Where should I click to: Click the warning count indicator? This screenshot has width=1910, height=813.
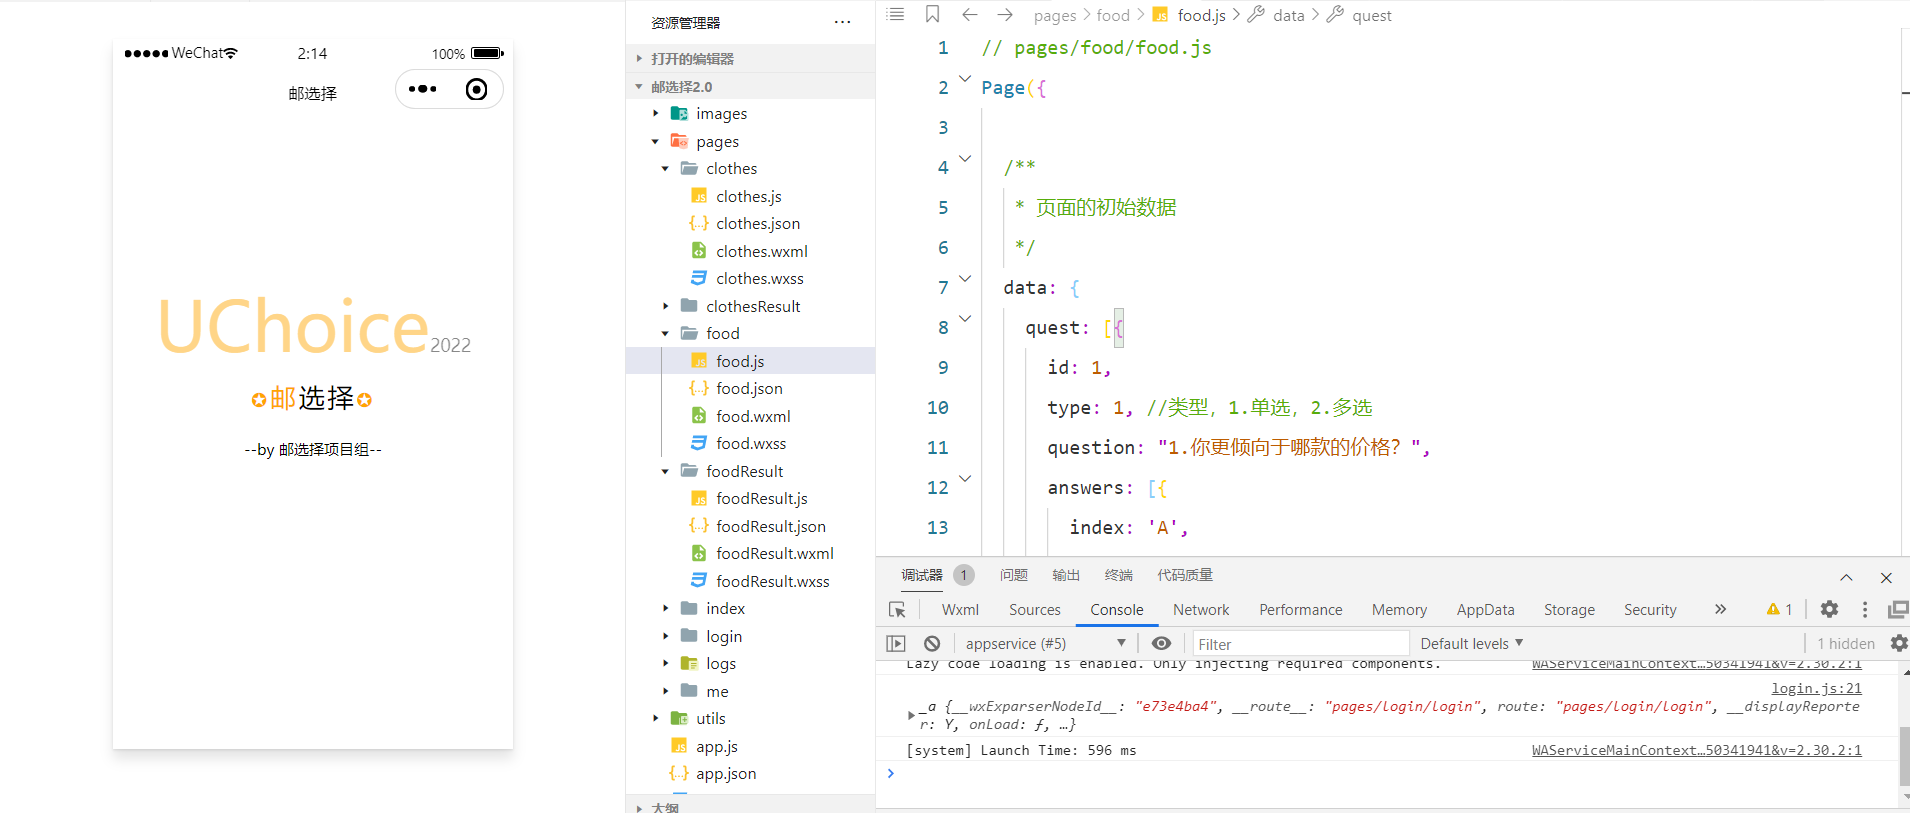(1779, 609)
